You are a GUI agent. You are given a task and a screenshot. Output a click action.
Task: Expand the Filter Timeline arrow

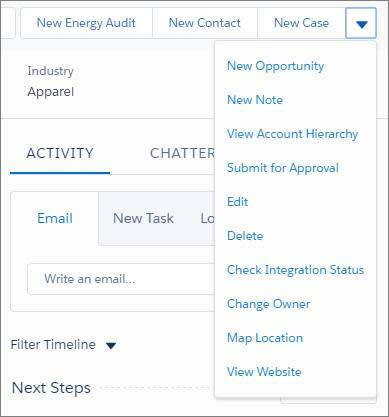pos(111,345)
